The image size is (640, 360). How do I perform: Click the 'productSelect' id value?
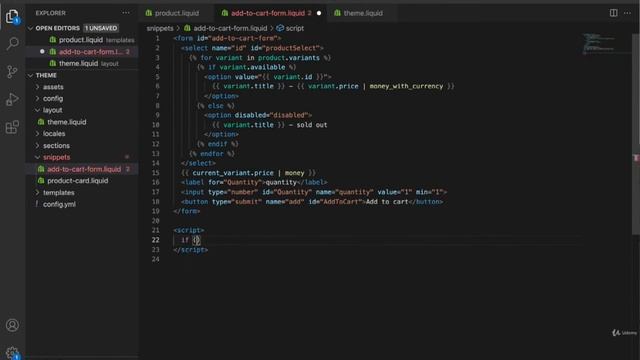pos(292,48)
